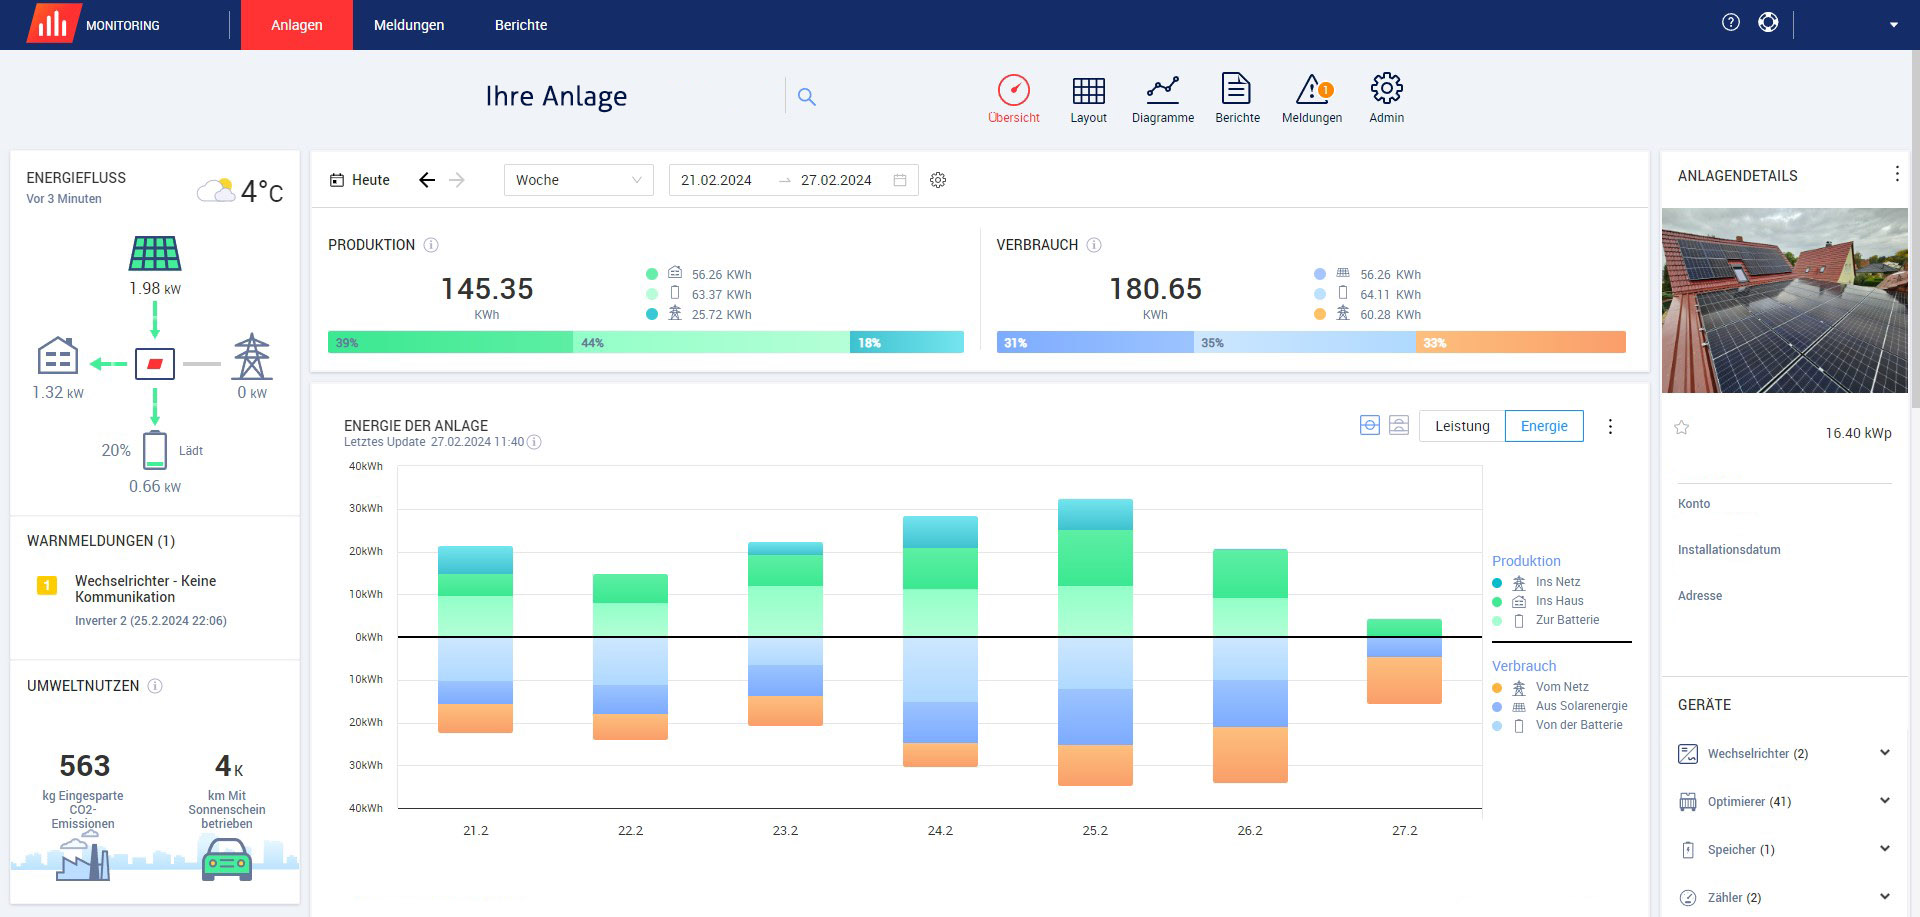The width and height of the screenshot is (1920, 917).
Task: Click the 44% segment of production bar
Action: (x=711, y=342)
